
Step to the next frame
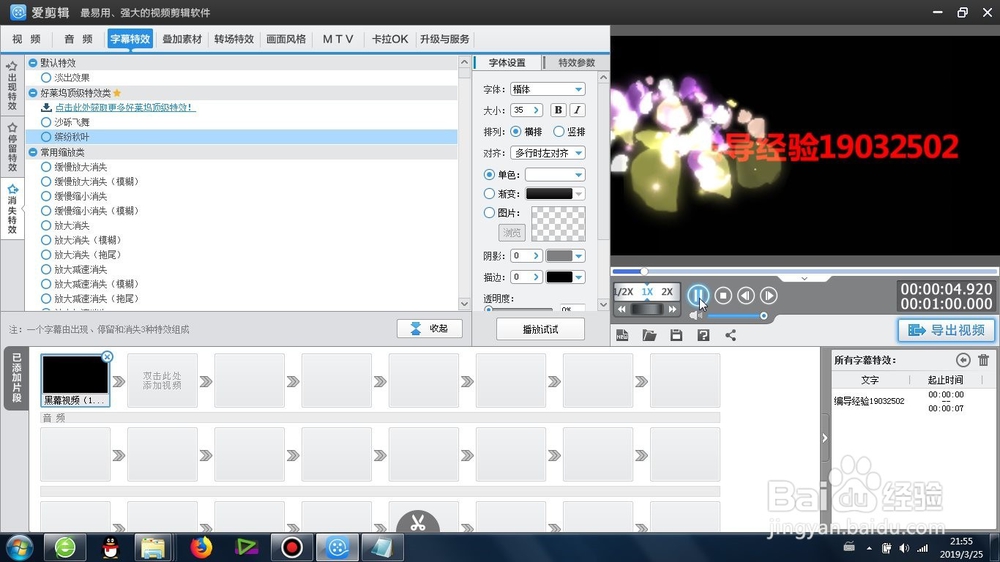(x=768, y=295)
